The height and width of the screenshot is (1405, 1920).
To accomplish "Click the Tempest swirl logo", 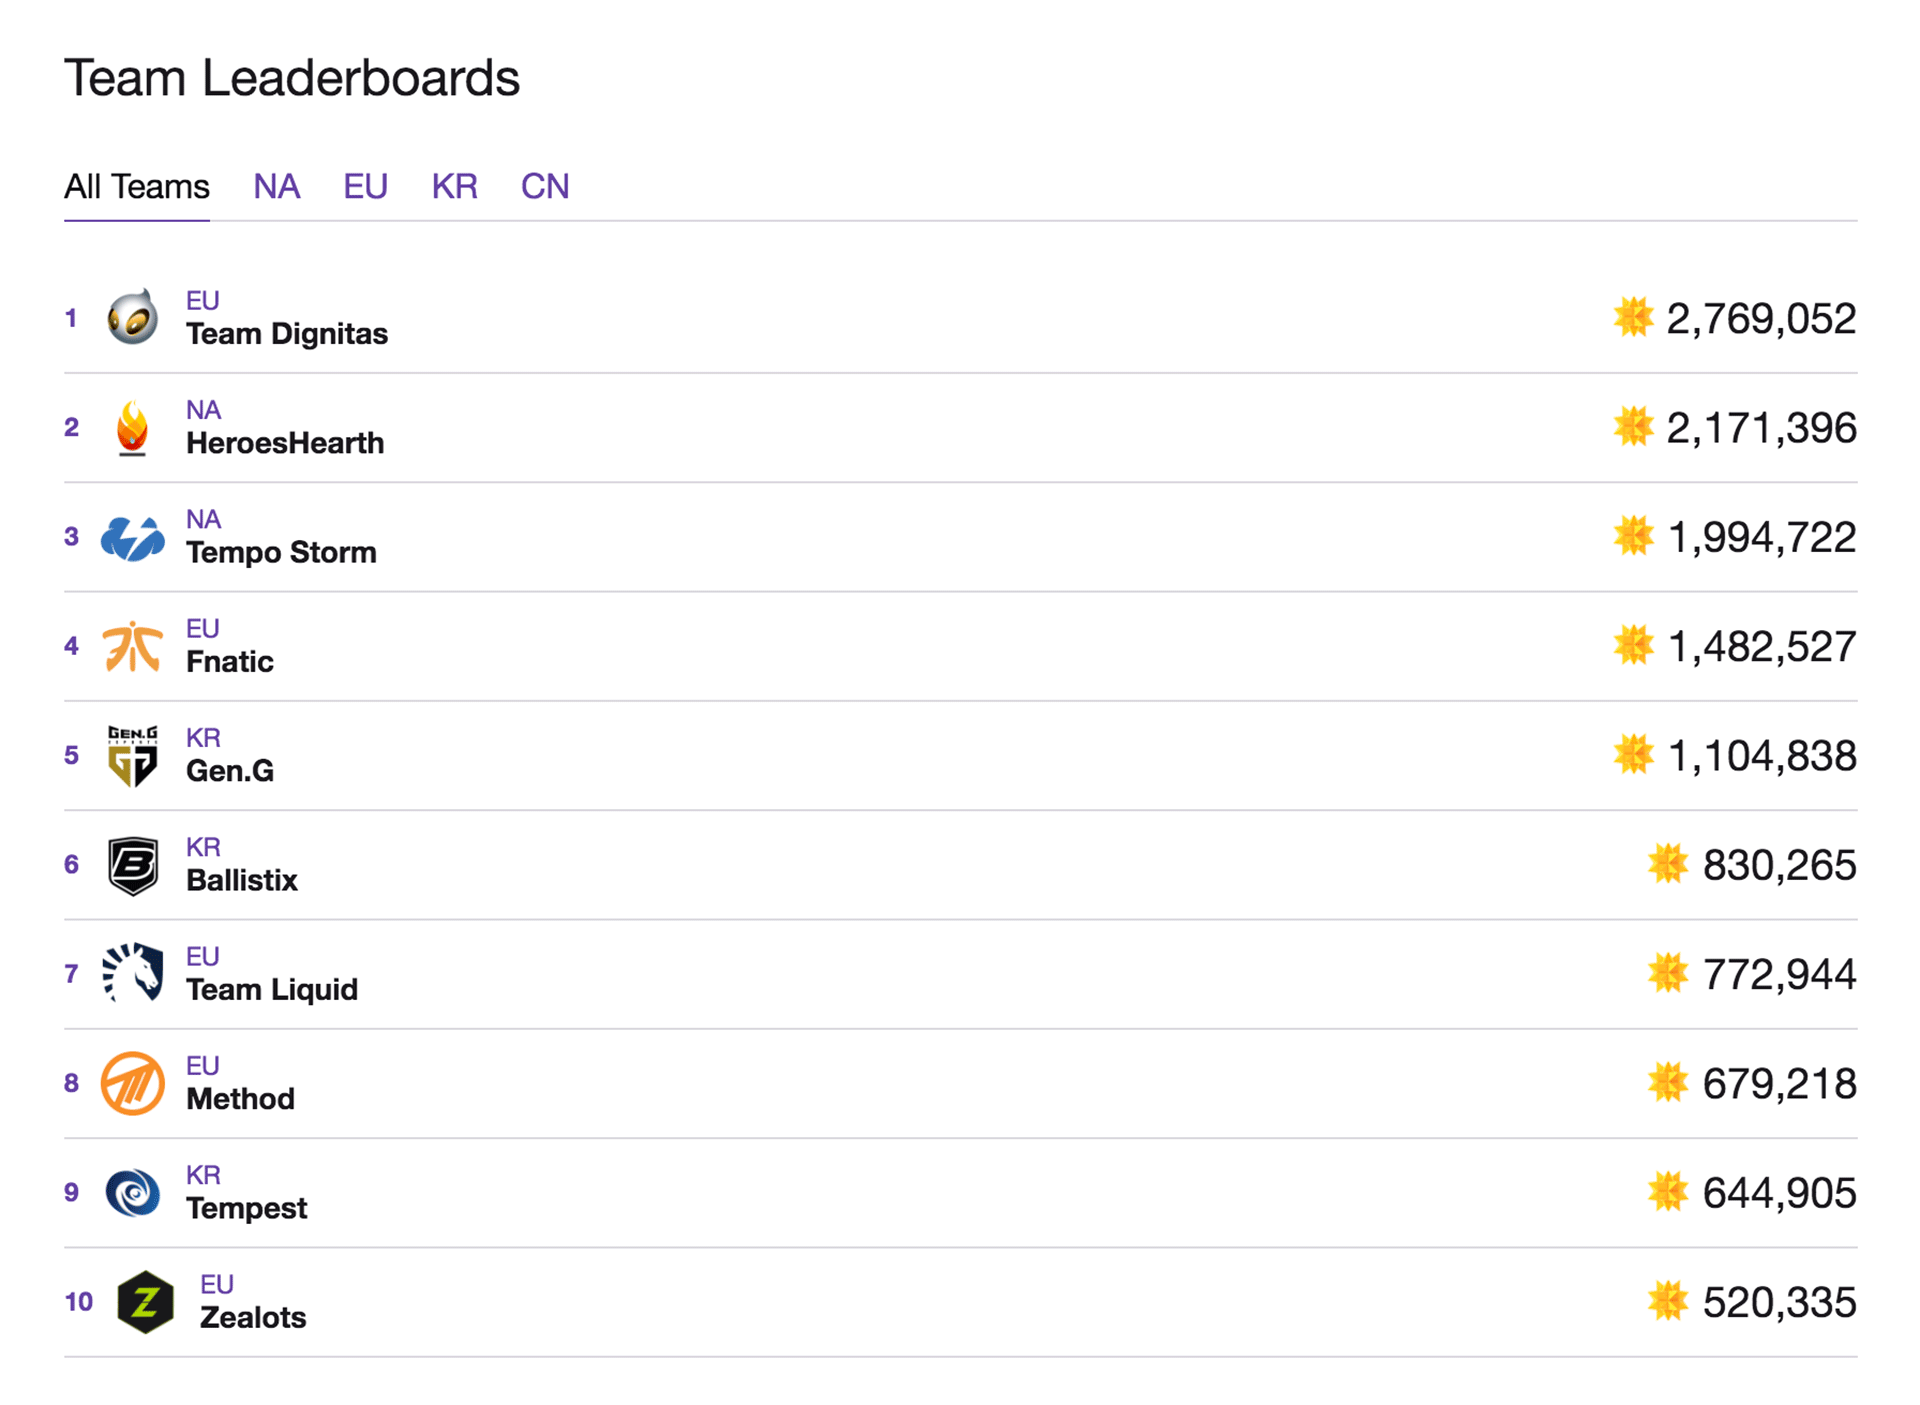I will [x=132, y=1192].
